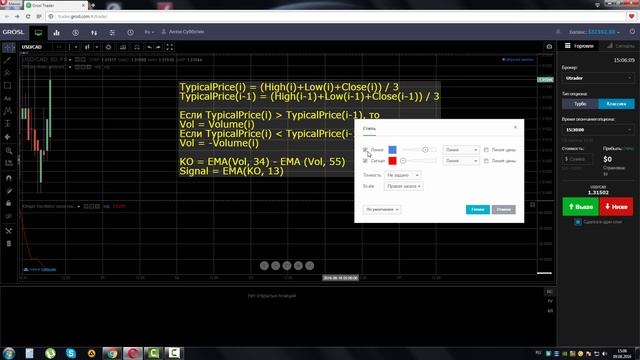The width and height of the screenshot is (640, 360).
Task: Click the magnet mode icon in left toolbar
Action: [9, 178]
